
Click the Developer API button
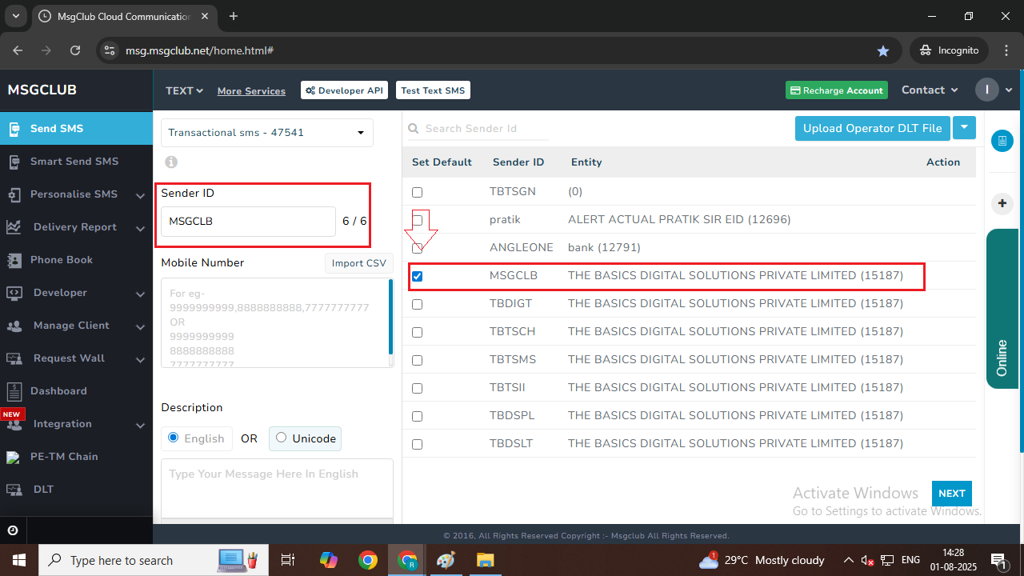[x=344, y=90]
